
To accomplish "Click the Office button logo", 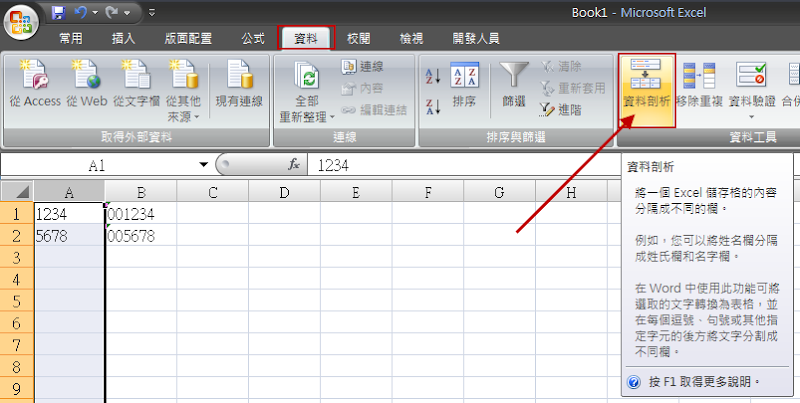I will (21, 22).
